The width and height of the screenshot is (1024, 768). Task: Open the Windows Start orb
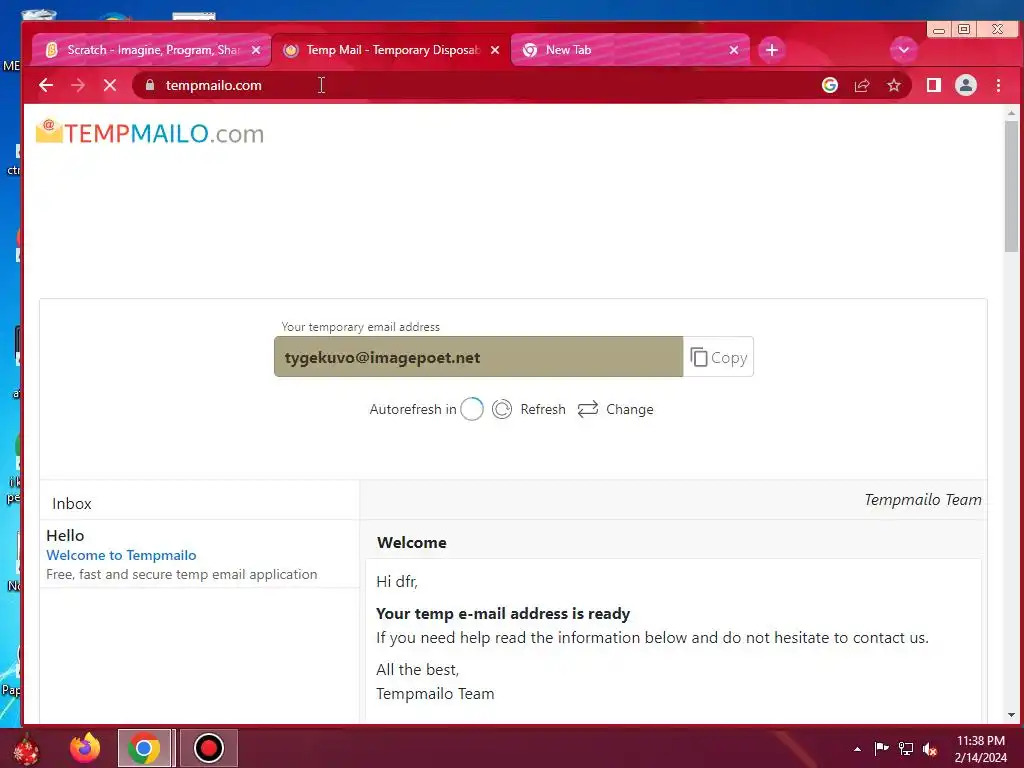pyautogui.click(x=26, y=749)
